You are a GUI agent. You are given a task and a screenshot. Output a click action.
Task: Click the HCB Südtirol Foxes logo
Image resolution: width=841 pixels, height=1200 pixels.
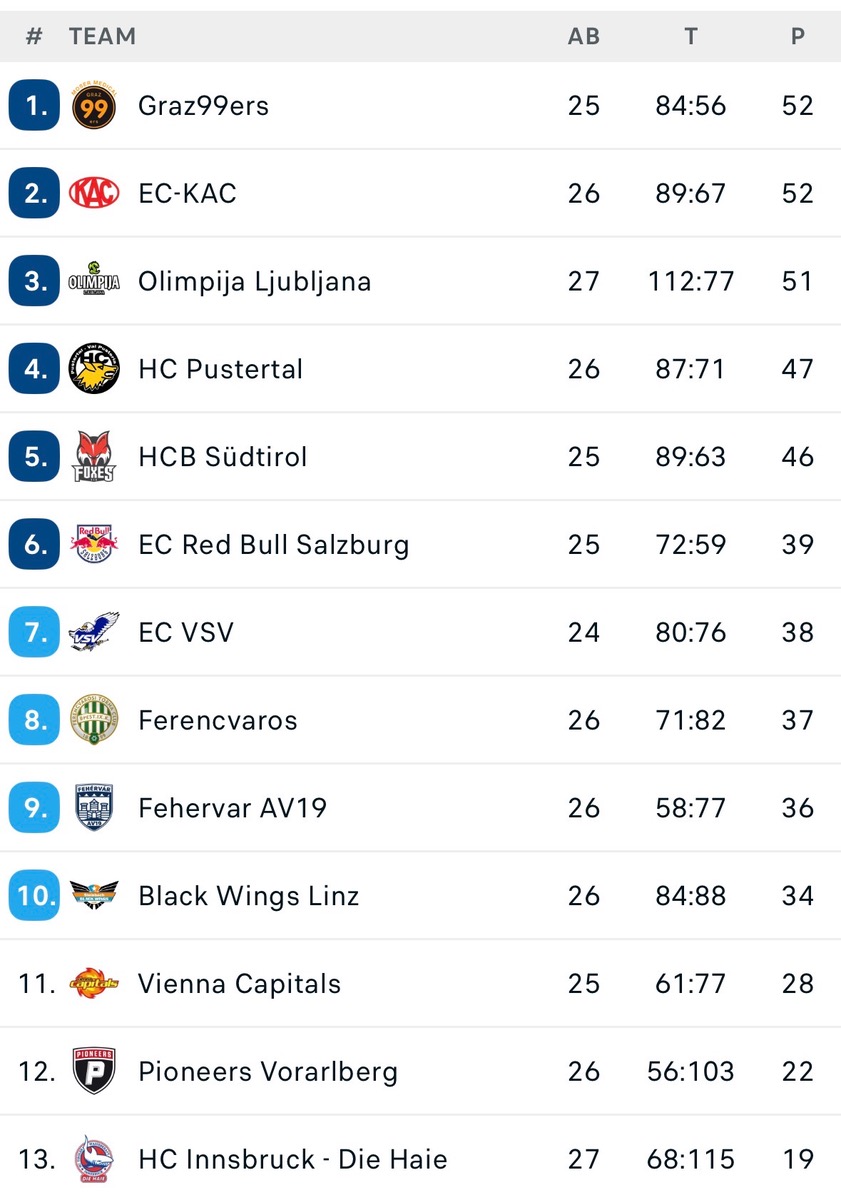(x=94, y=457)
